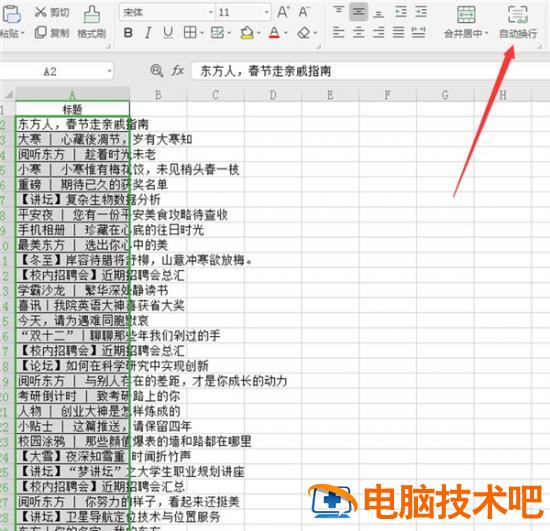
Task: Click the Paste clipboard icon
Action: tap(11, 14)
